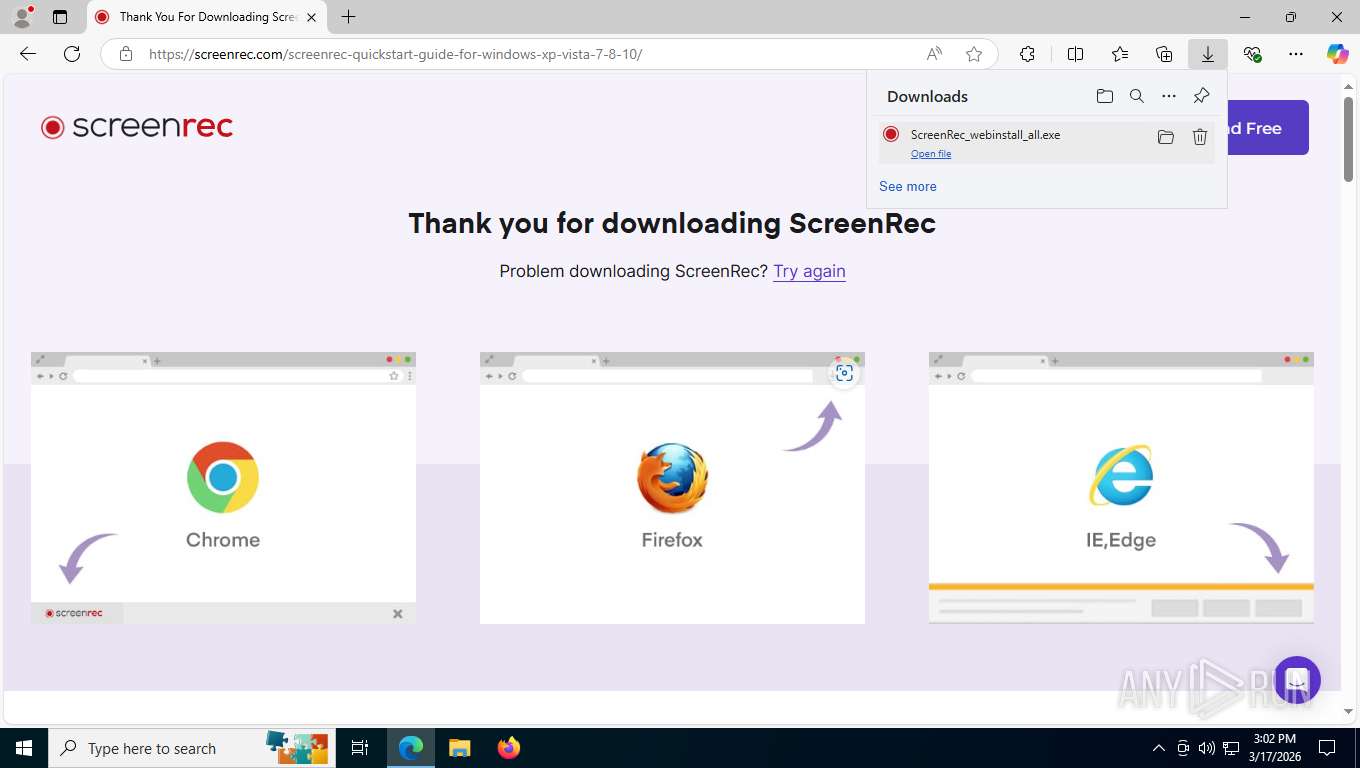Launch Firefox from taskbar
The width and height of the screenshot is (1360, 768).
pos(508,748)
